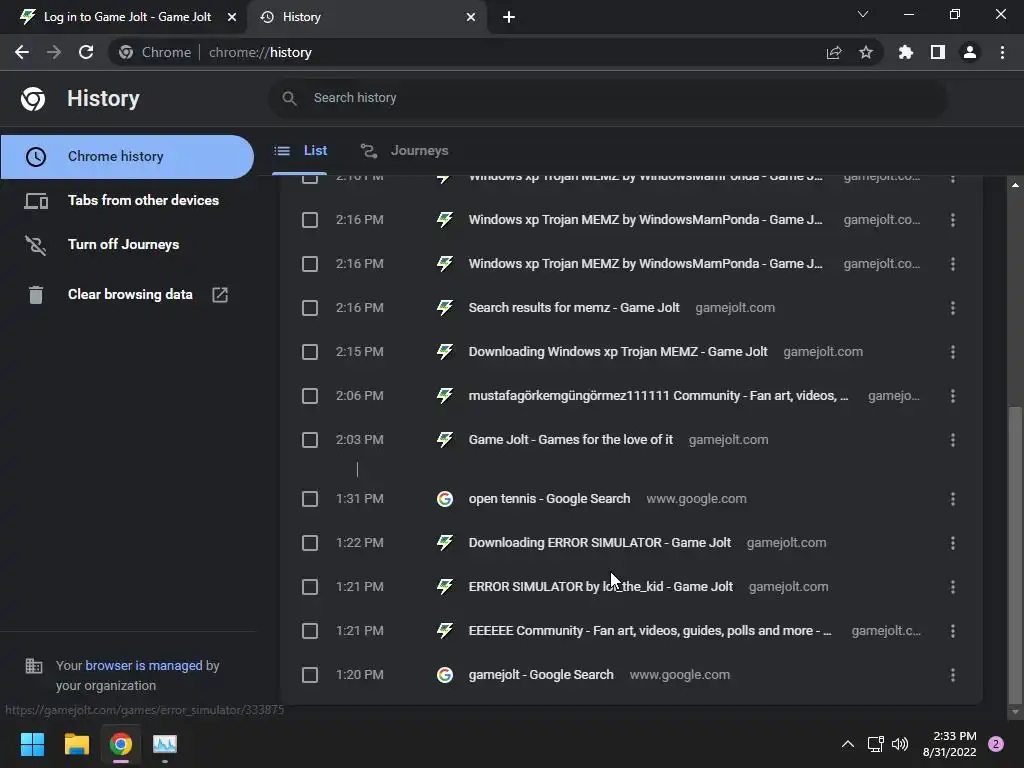Switch to the List tab
This screenshot has height=768, width=1024.
point(300,151)
